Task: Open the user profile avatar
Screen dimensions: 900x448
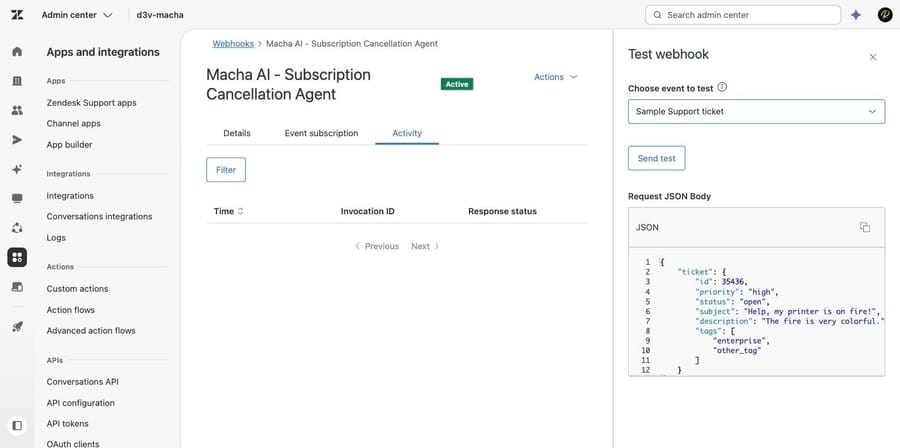Action: point(885,15)
